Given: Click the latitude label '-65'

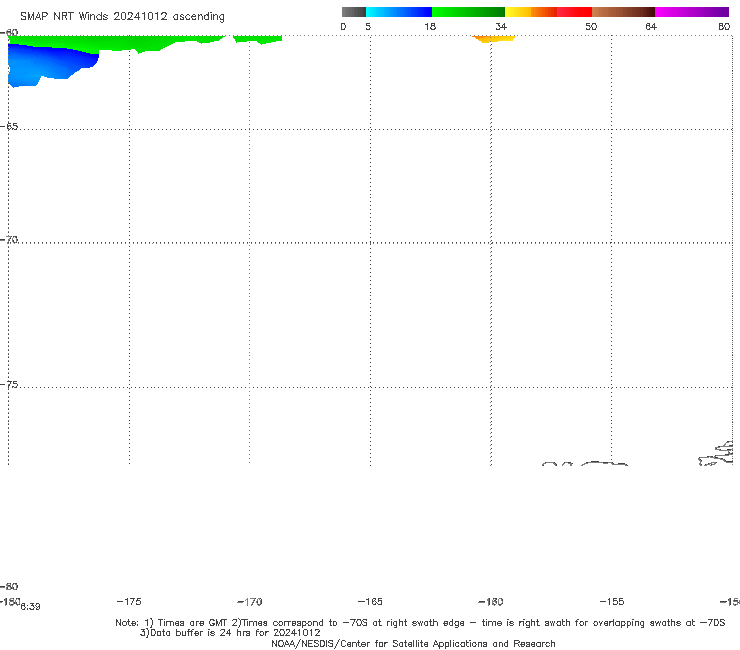Looking at the screenshot, I should point(9,127).
